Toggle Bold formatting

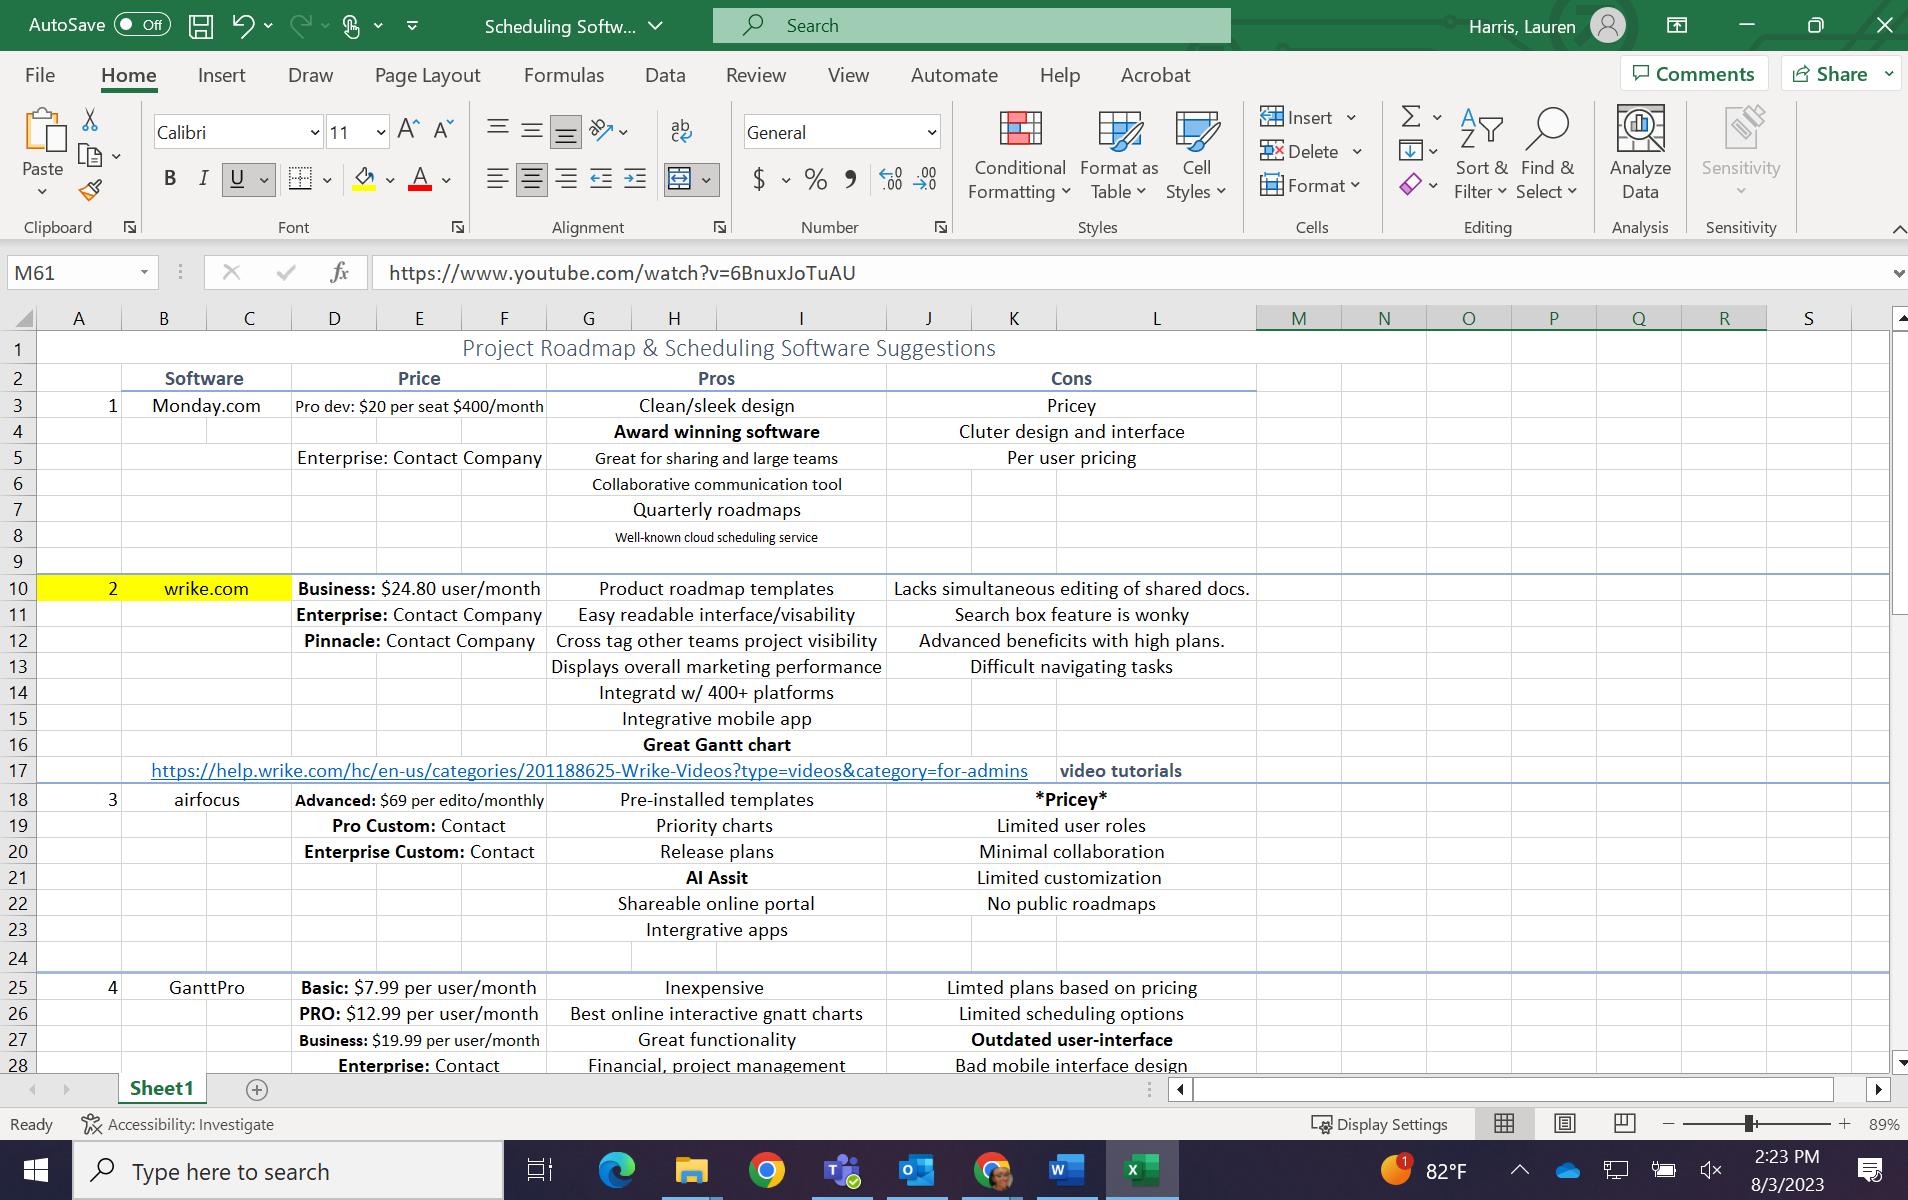170,179
